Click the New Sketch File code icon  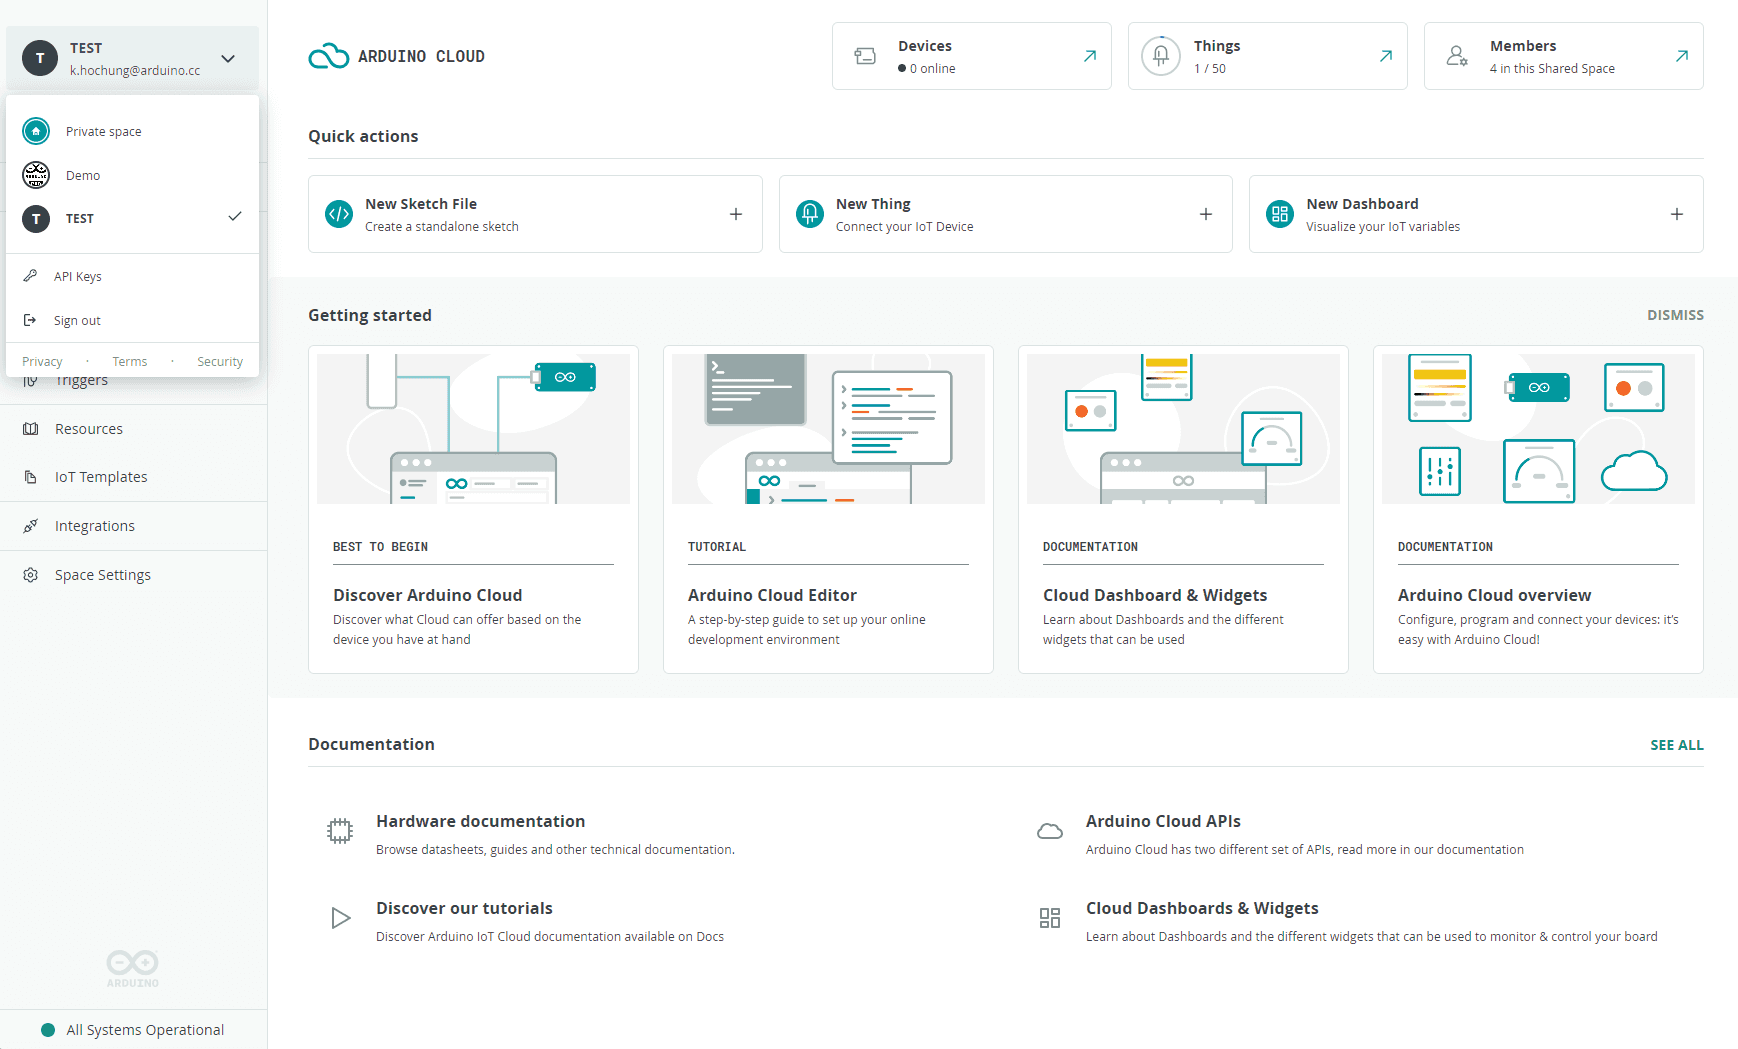[339, 214]
